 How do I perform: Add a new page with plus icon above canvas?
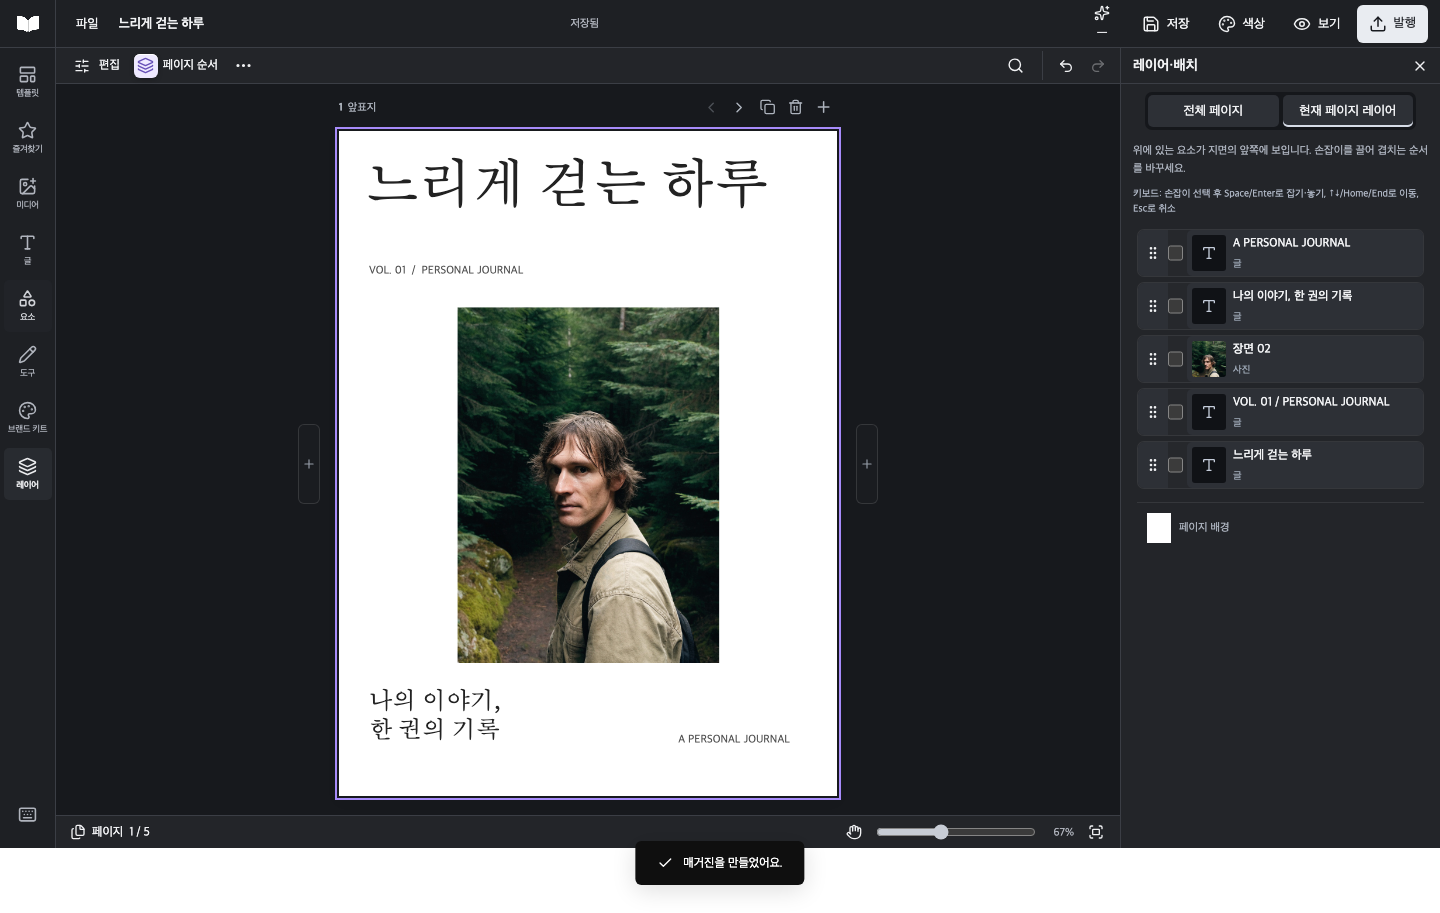click(823, 107)
